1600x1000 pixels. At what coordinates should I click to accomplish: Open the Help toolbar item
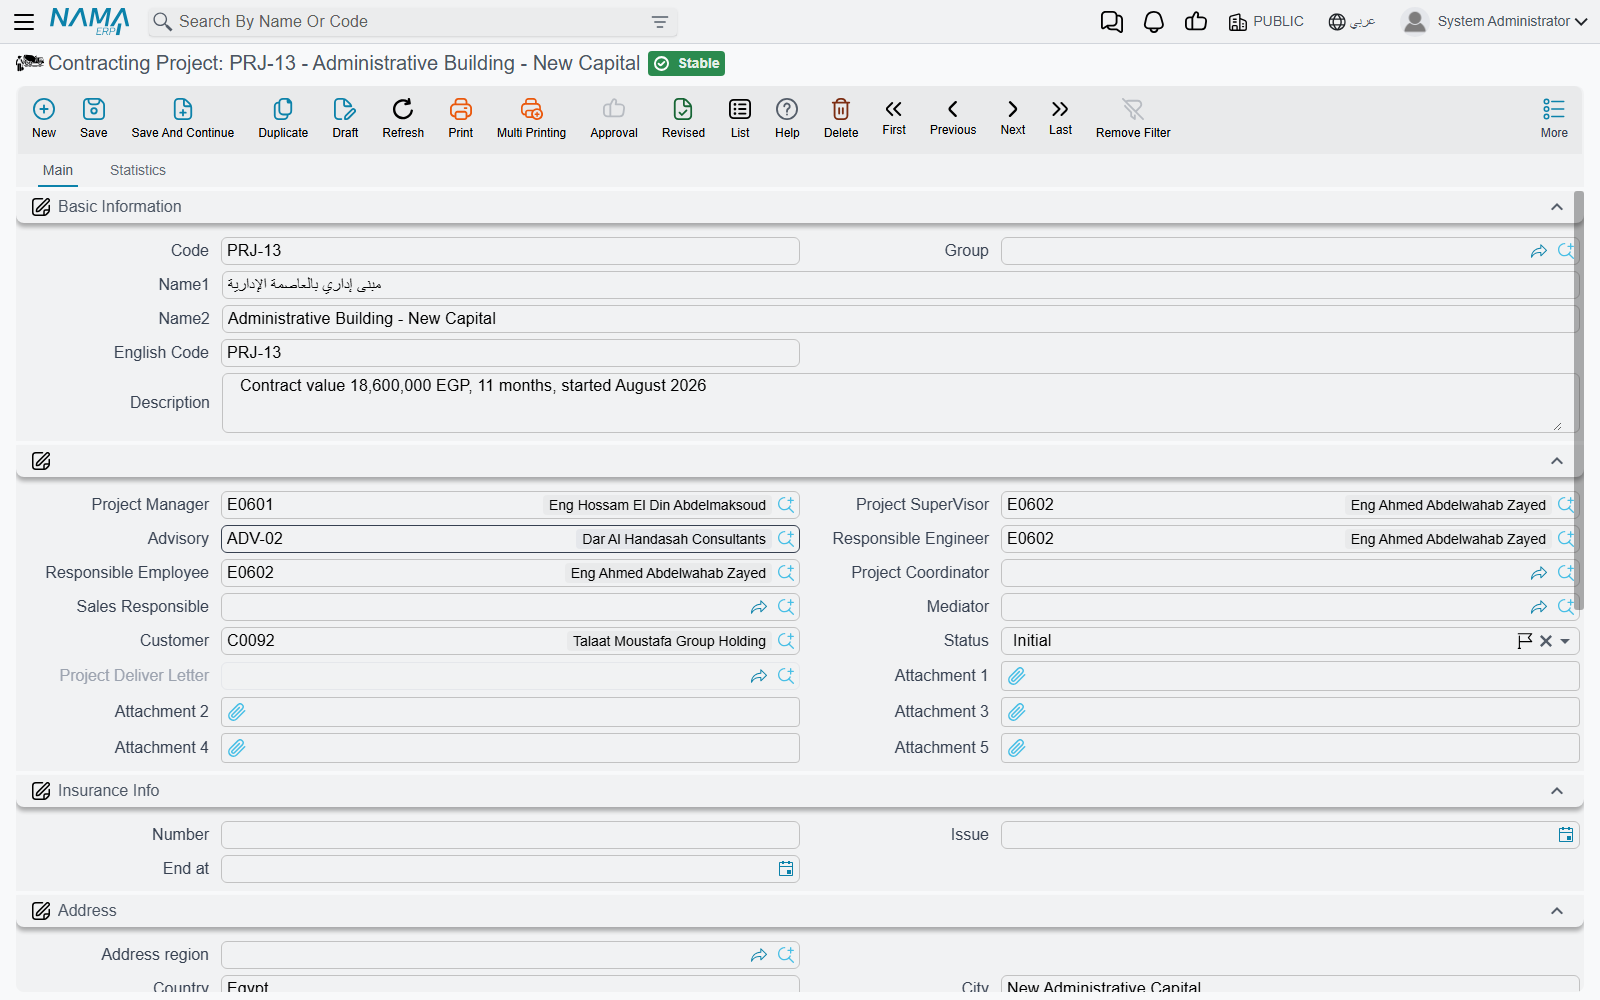pyautogui.click(x=787, y=118)
